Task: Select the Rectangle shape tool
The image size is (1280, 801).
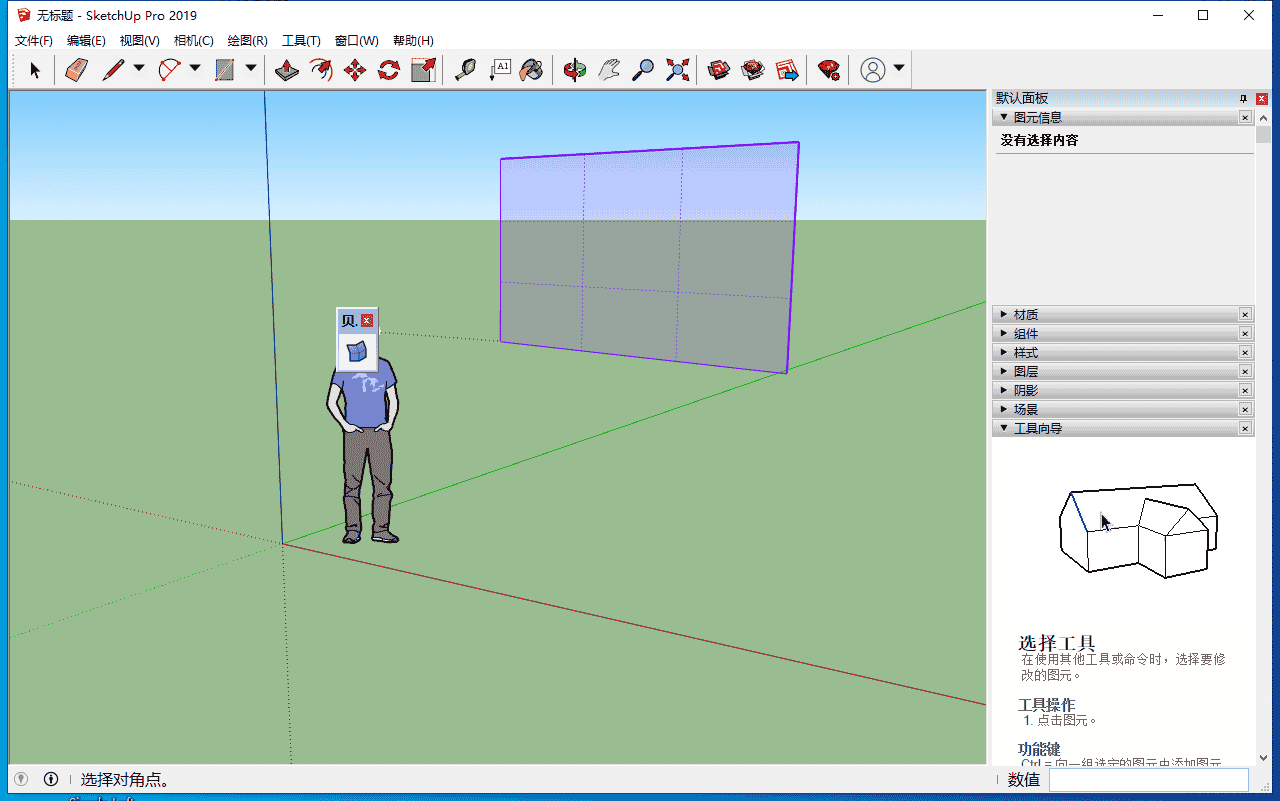Action: tap(225, 70)
